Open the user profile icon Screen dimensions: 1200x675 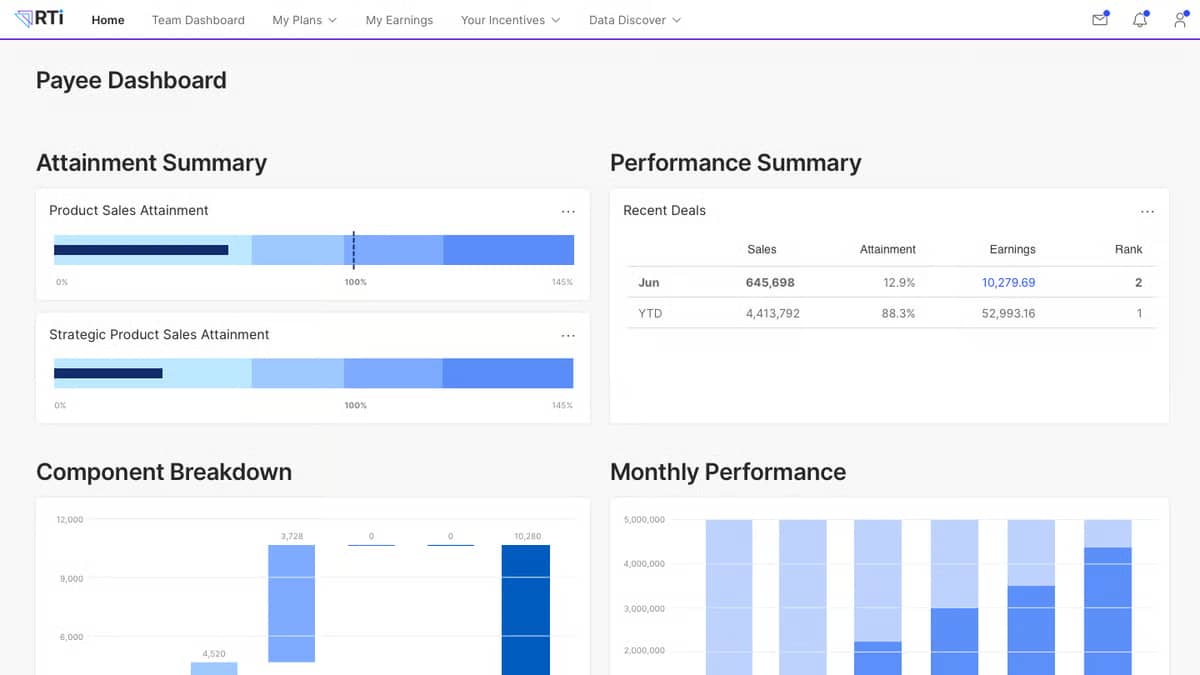click(1180, 20)
